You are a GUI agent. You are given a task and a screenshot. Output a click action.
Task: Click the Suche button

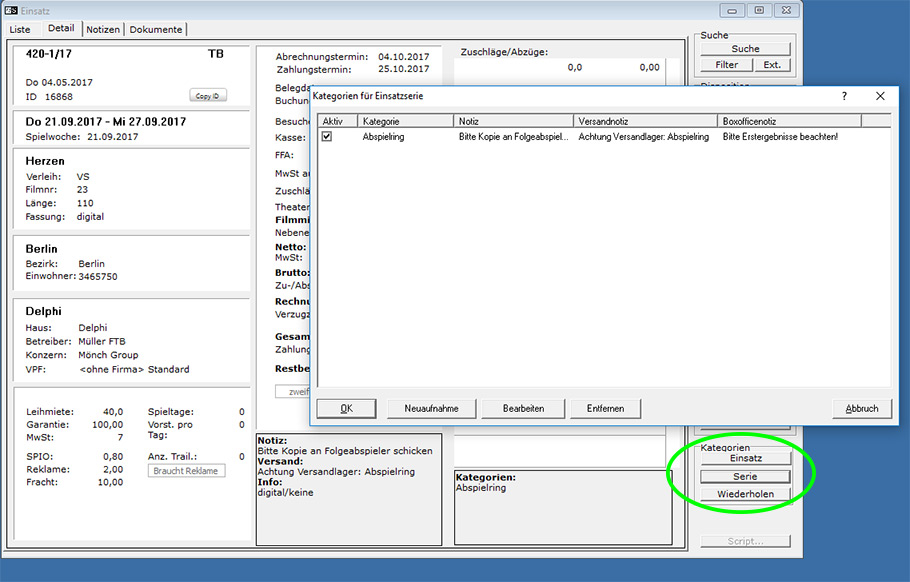[745, 48]
